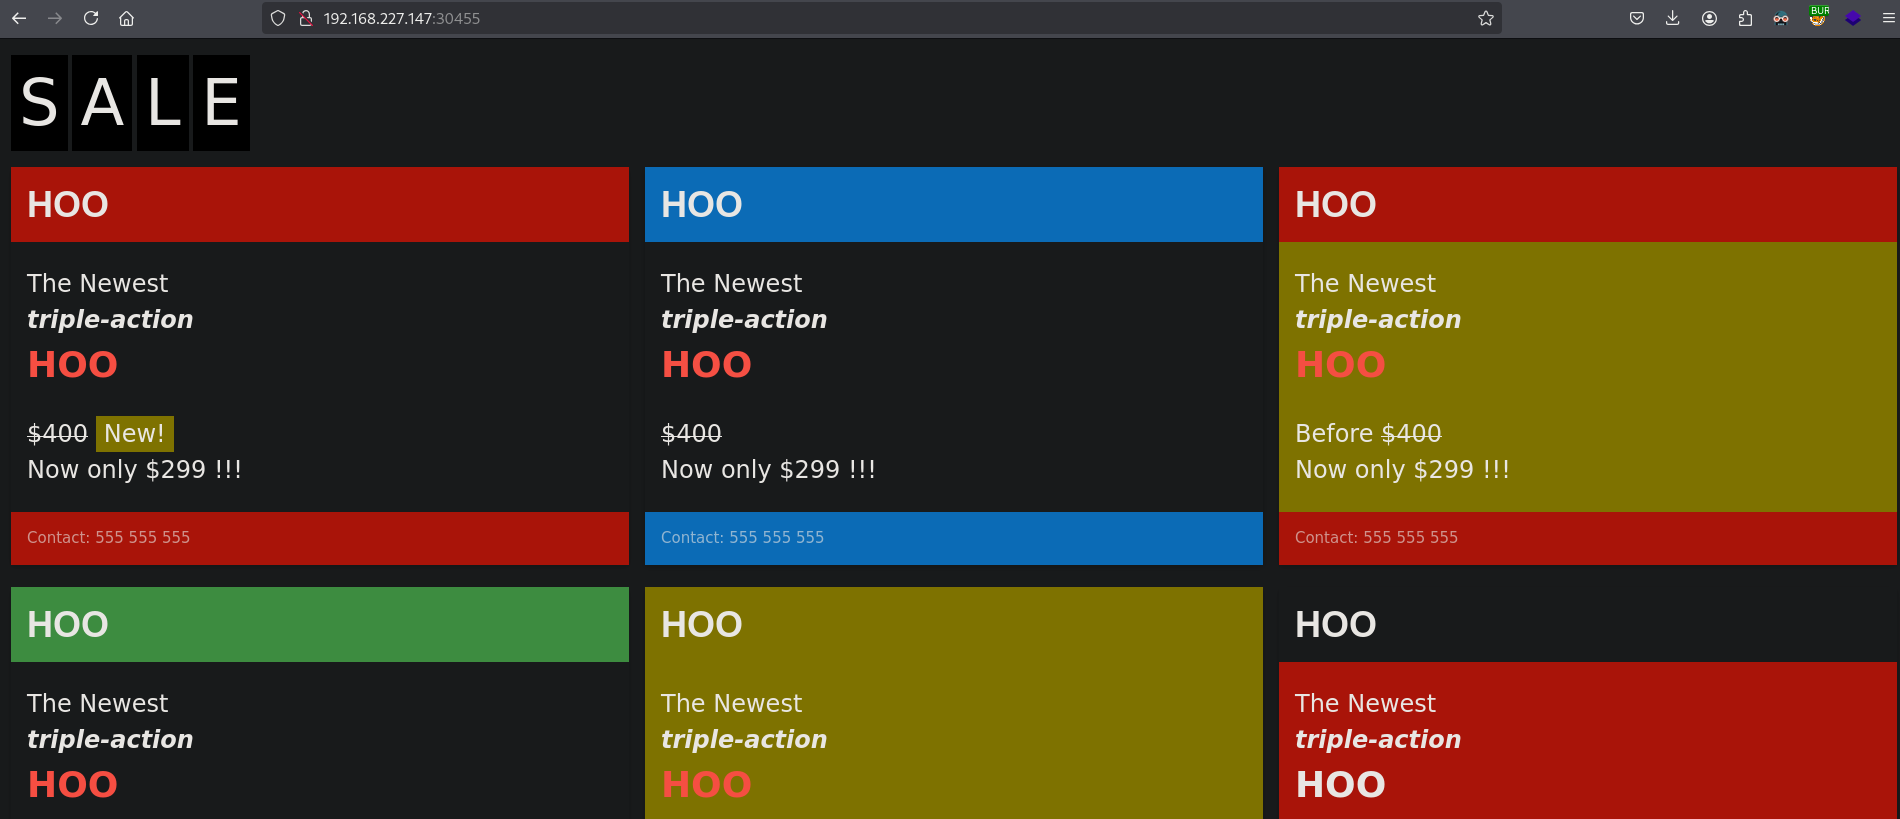Bookmark this page with the star

point(1485,18)
